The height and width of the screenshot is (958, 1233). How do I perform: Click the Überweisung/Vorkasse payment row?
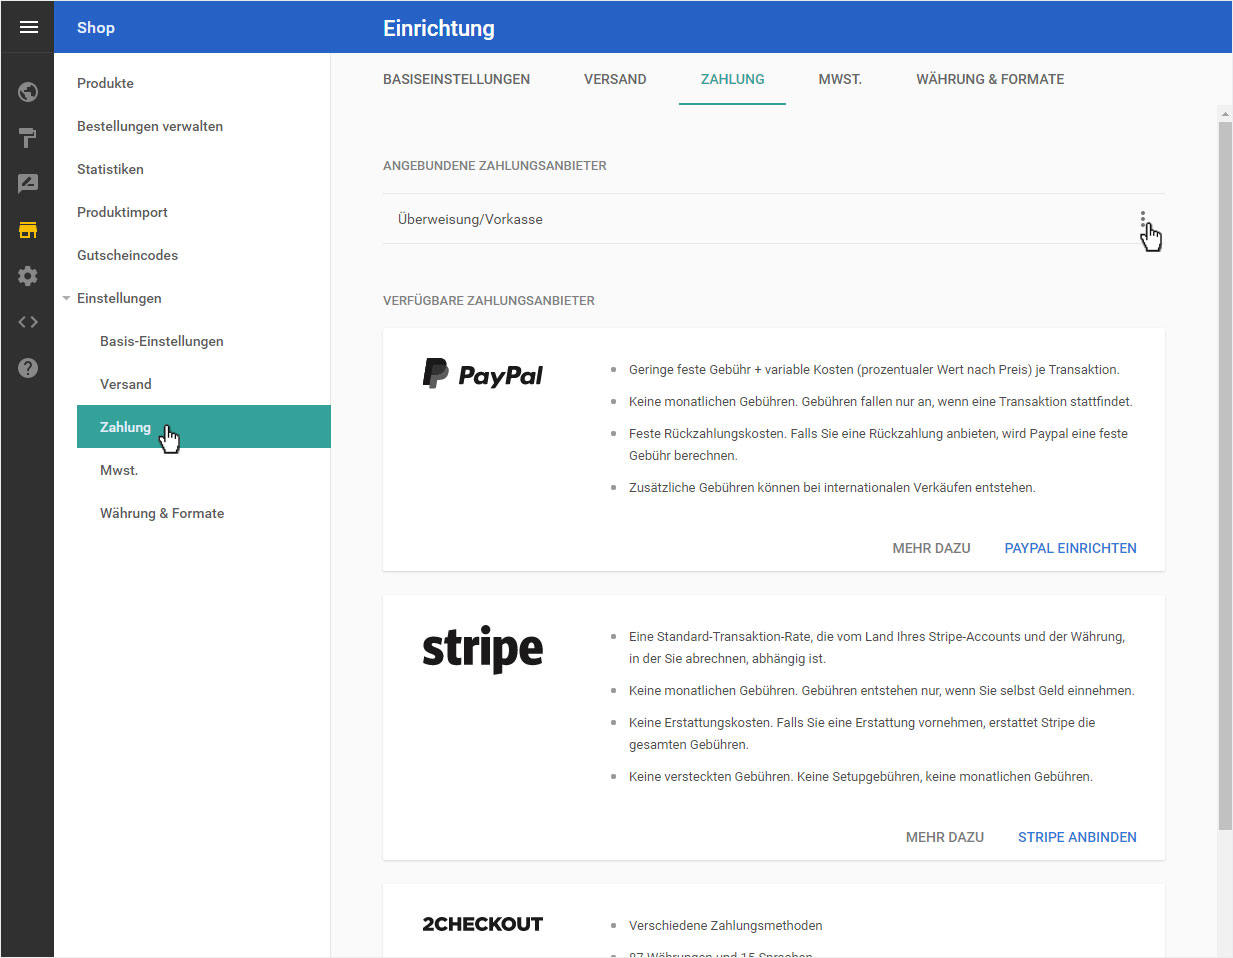(x=773, y=219)
